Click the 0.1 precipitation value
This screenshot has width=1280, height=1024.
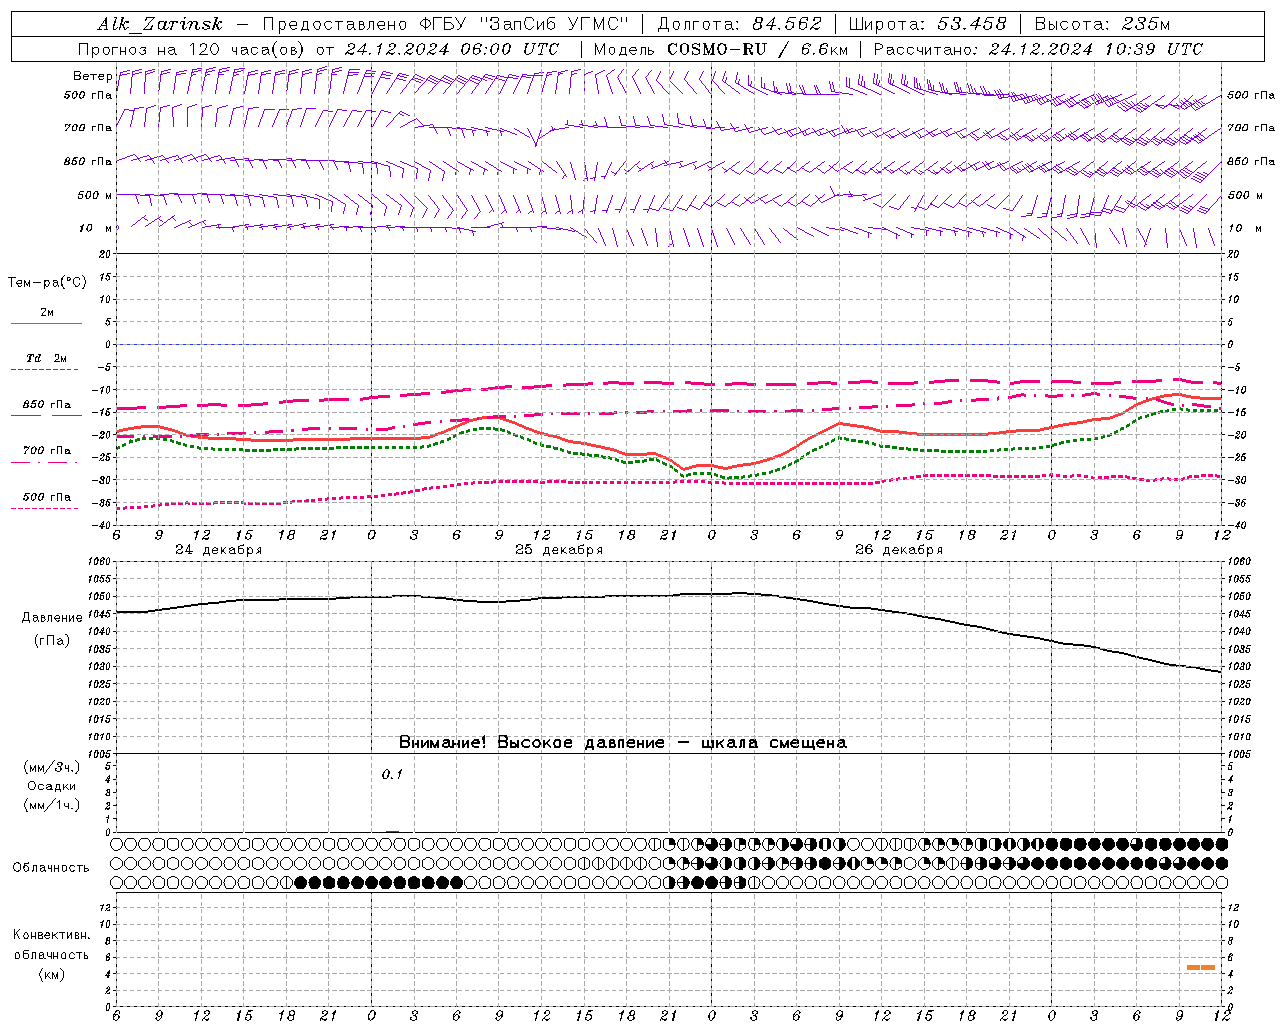(392, 774)
